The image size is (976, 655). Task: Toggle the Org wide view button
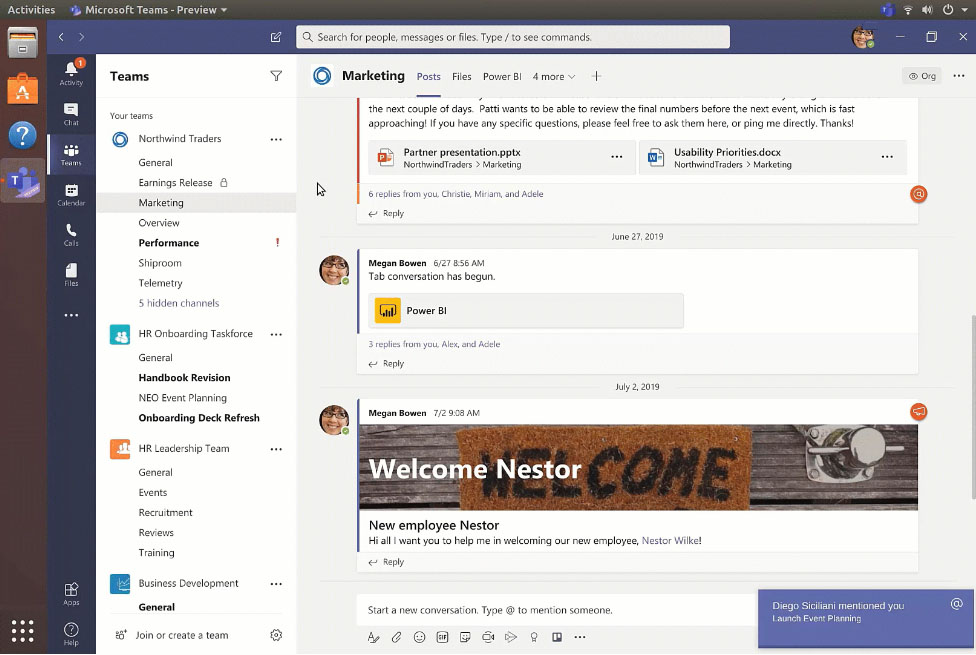click(922, 76)
